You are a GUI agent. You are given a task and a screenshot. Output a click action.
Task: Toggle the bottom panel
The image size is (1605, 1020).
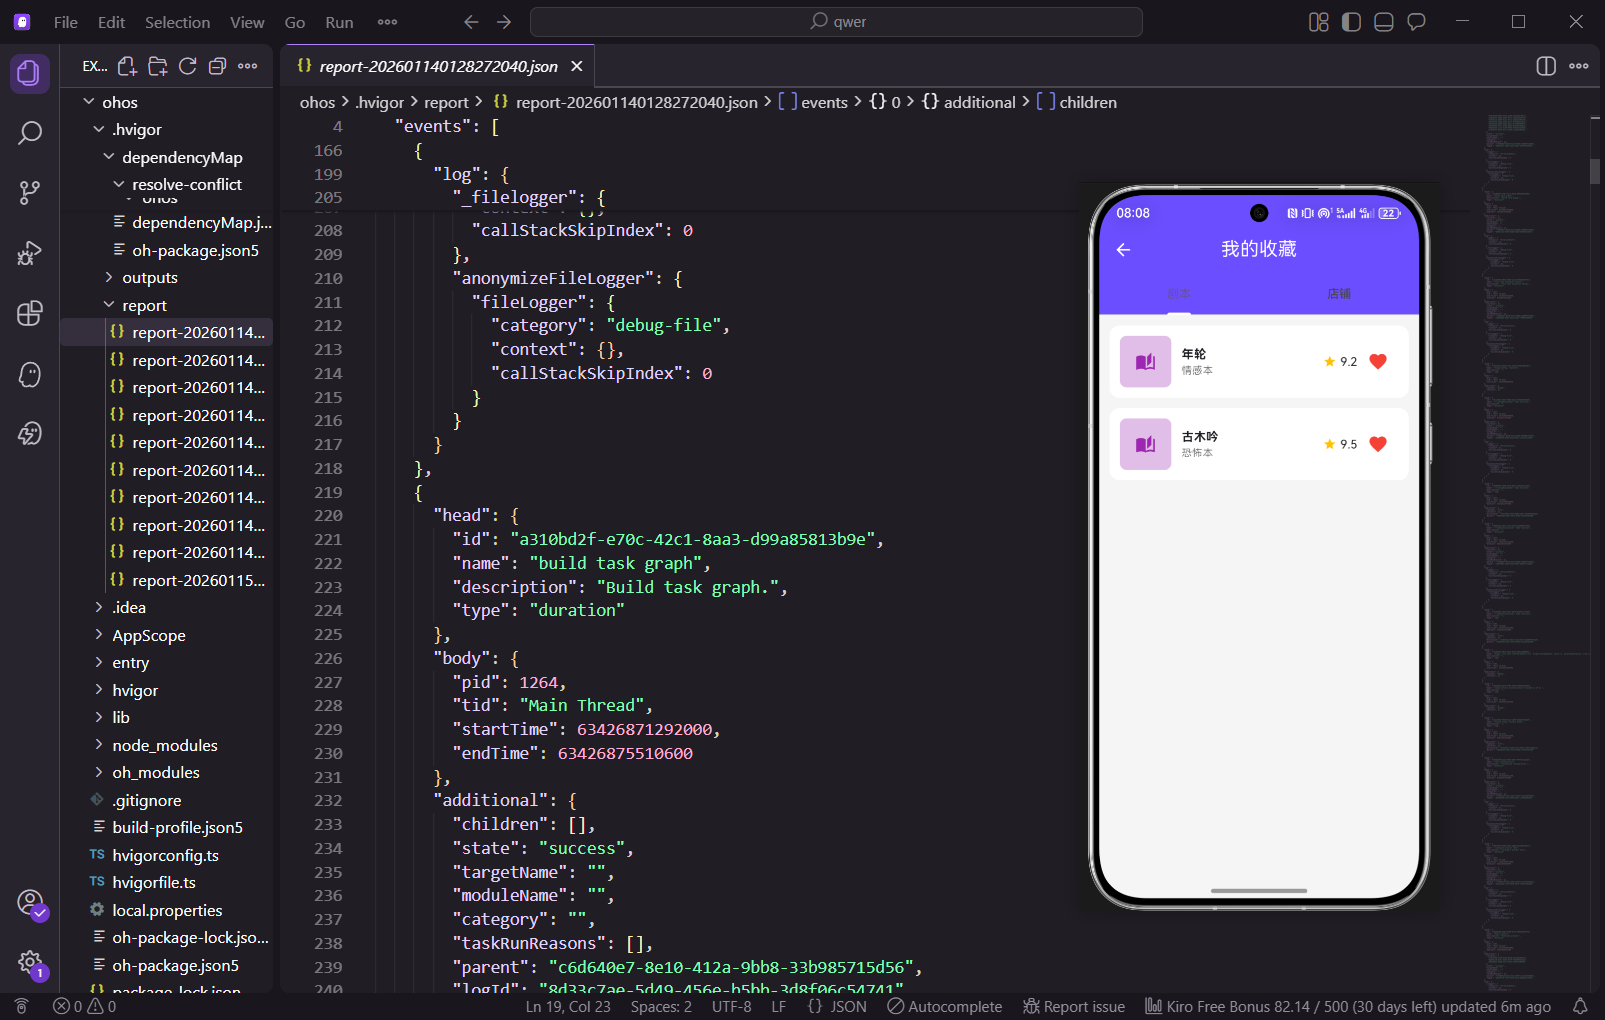coord(1384,22)
